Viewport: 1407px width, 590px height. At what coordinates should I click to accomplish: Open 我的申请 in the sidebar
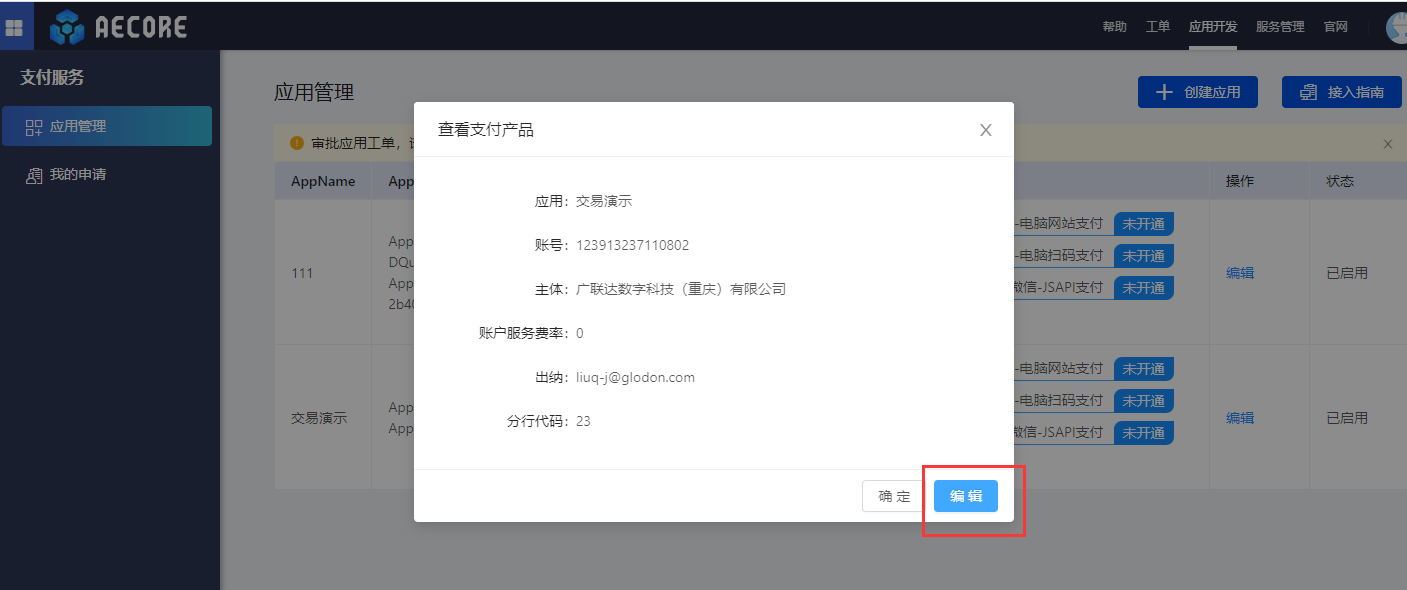78,175
